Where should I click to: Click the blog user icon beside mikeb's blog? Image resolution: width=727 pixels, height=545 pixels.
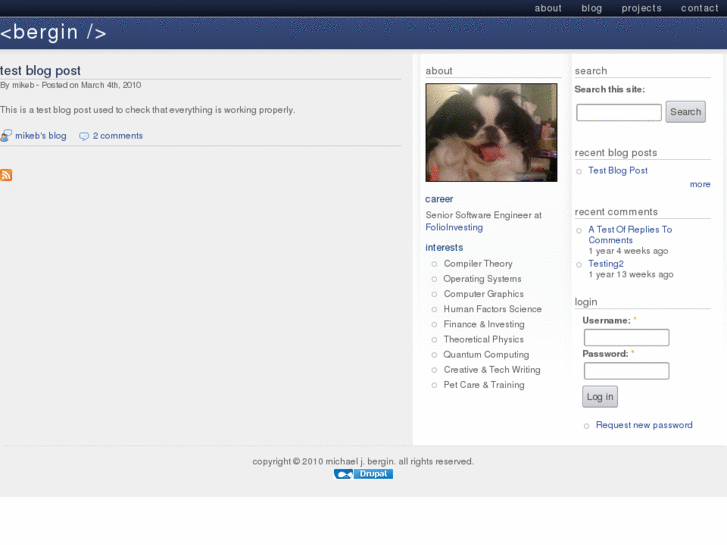point(6,136)
